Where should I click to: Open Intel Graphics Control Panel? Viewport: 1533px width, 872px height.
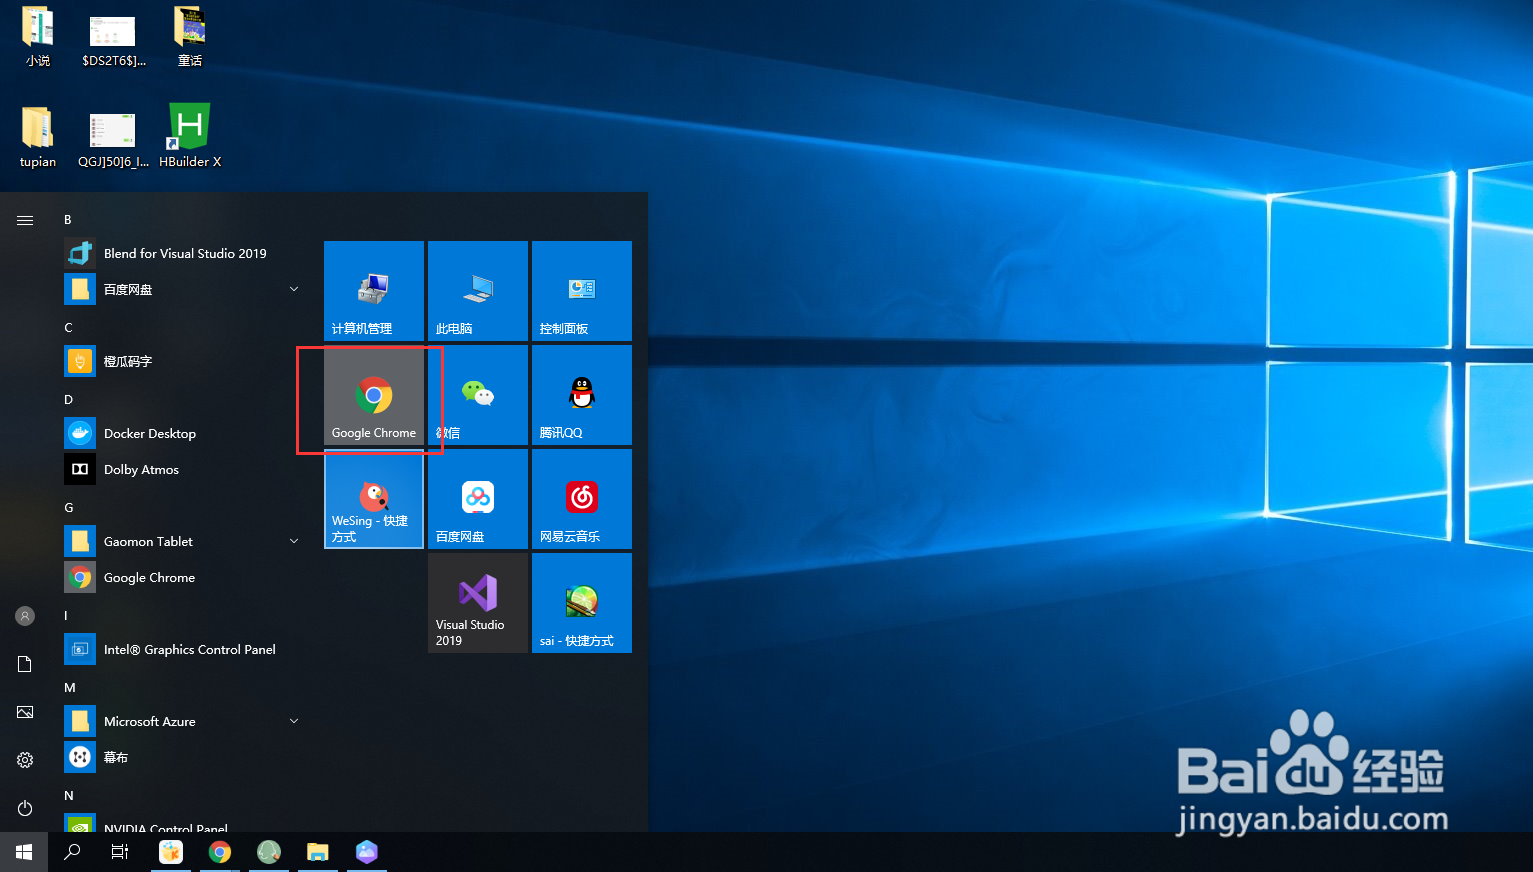[x=184, y=650]
